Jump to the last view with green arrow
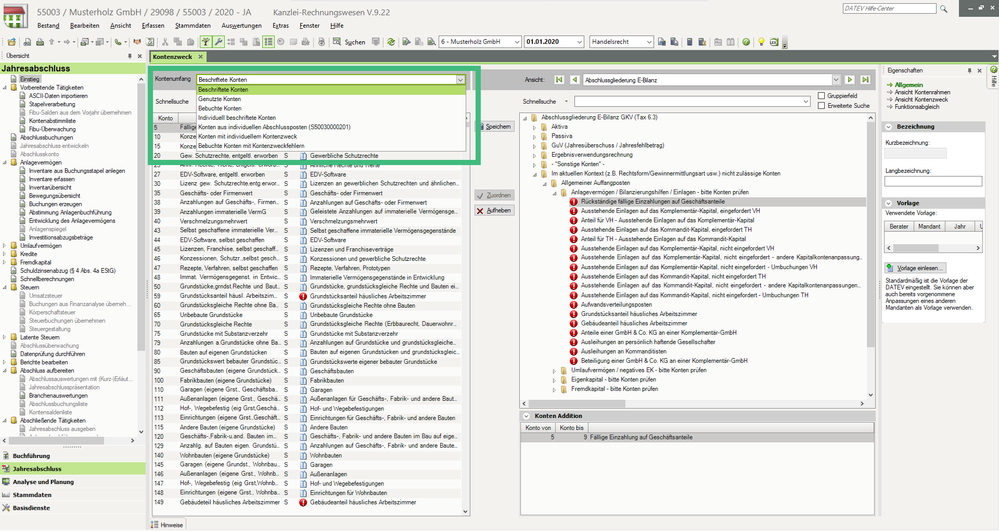The image size is (999, 531). (x=865, y=80)
